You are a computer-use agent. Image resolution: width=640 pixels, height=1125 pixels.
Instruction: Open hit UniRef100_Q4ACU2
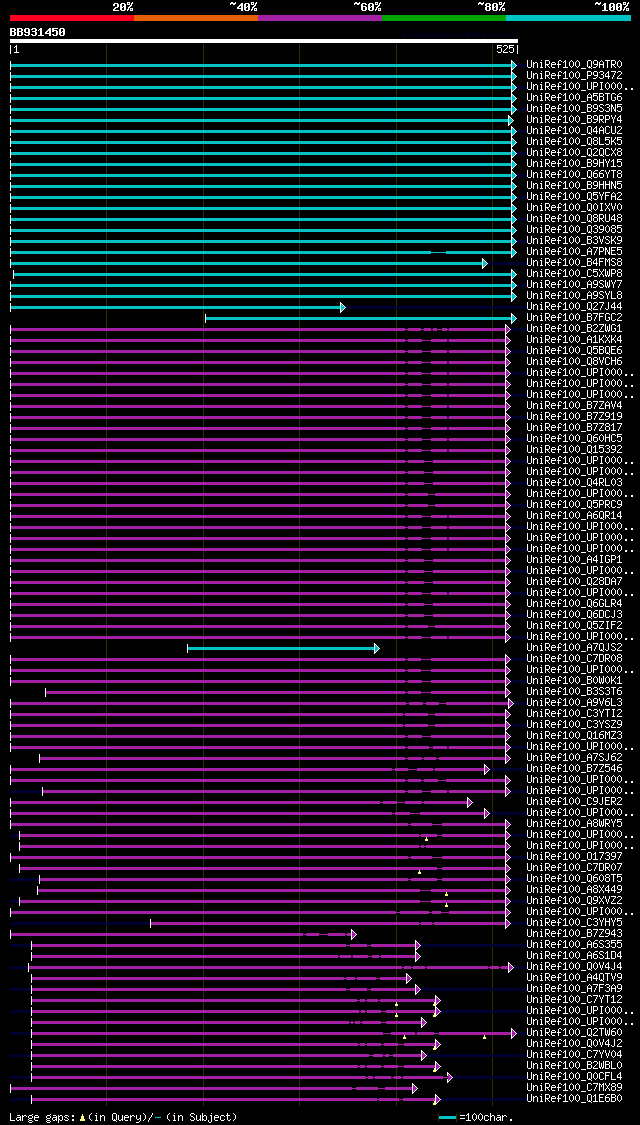(574, 131)
